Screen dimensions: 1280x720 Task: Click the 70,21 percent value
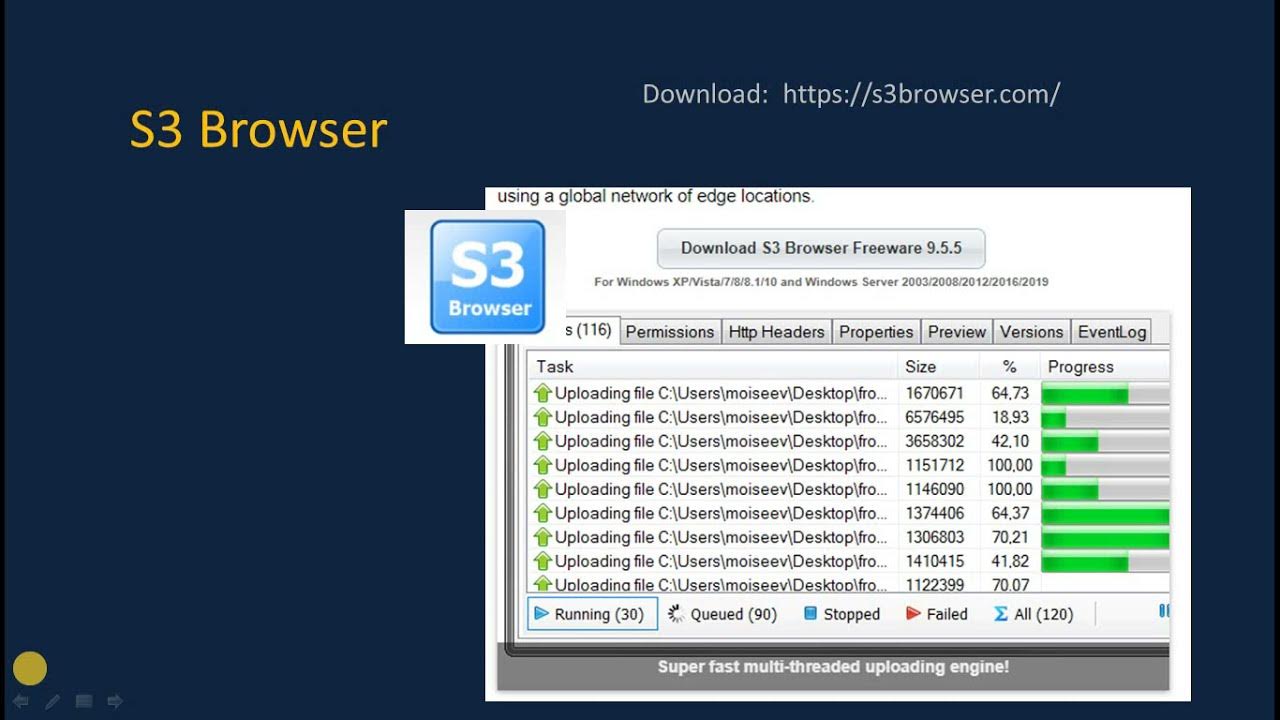coord(1010,537)
